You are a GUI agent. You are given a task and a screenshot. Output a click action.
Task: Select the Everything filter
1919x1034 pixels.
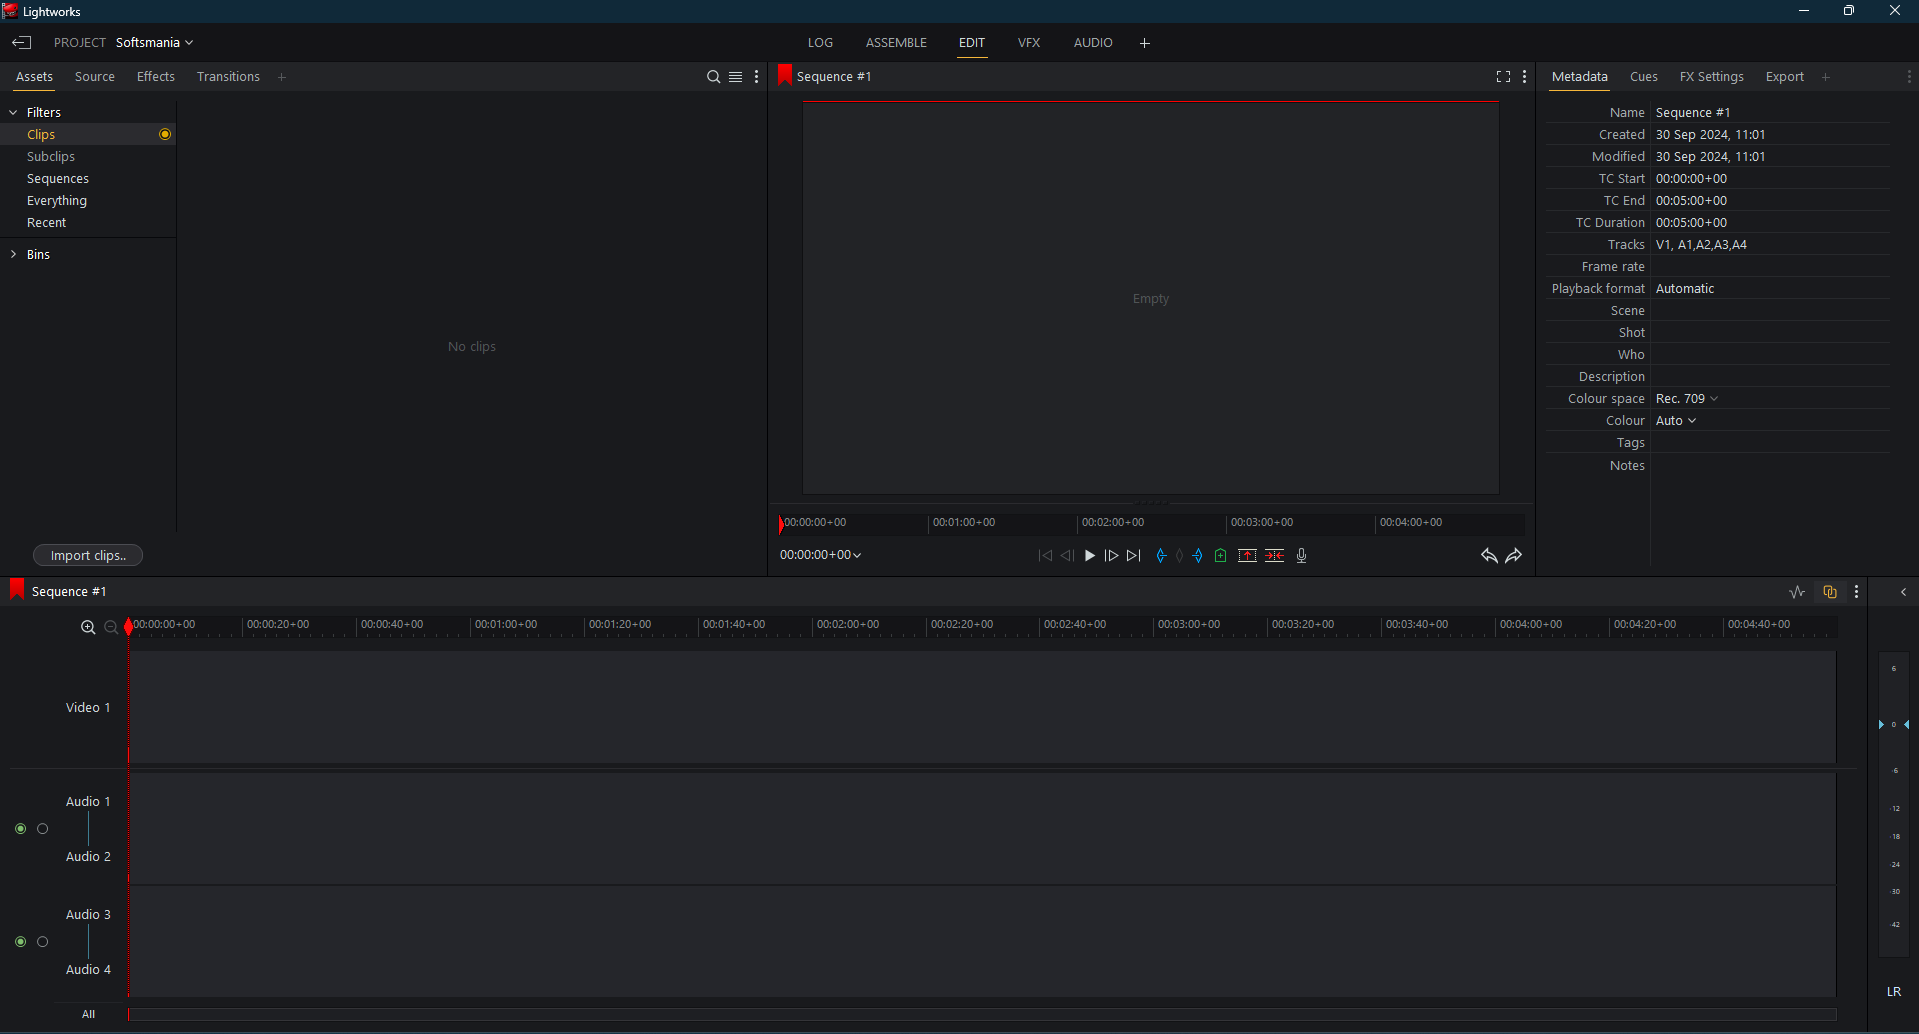pyautogui.click(x=57, y=201)
